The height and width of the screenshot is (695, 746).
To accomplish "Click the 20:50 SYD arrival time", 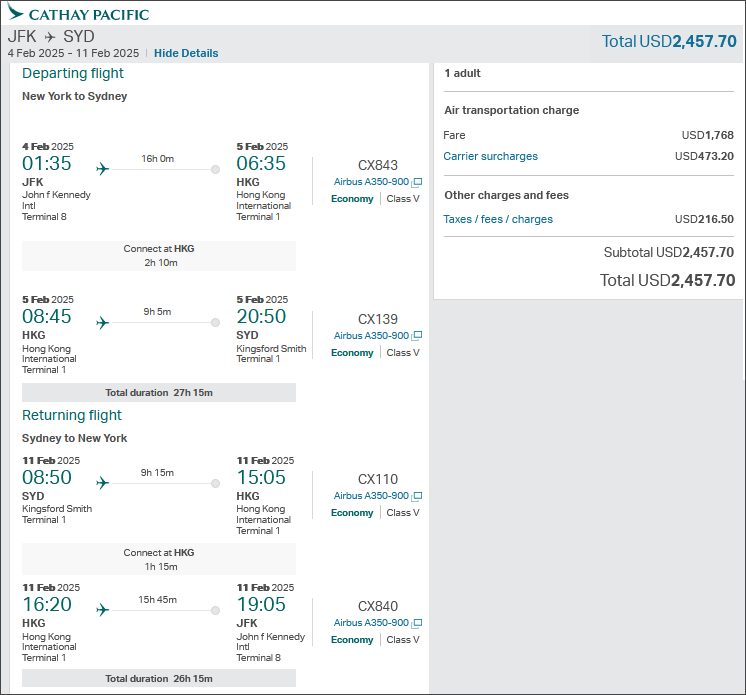I will [261, 316].
